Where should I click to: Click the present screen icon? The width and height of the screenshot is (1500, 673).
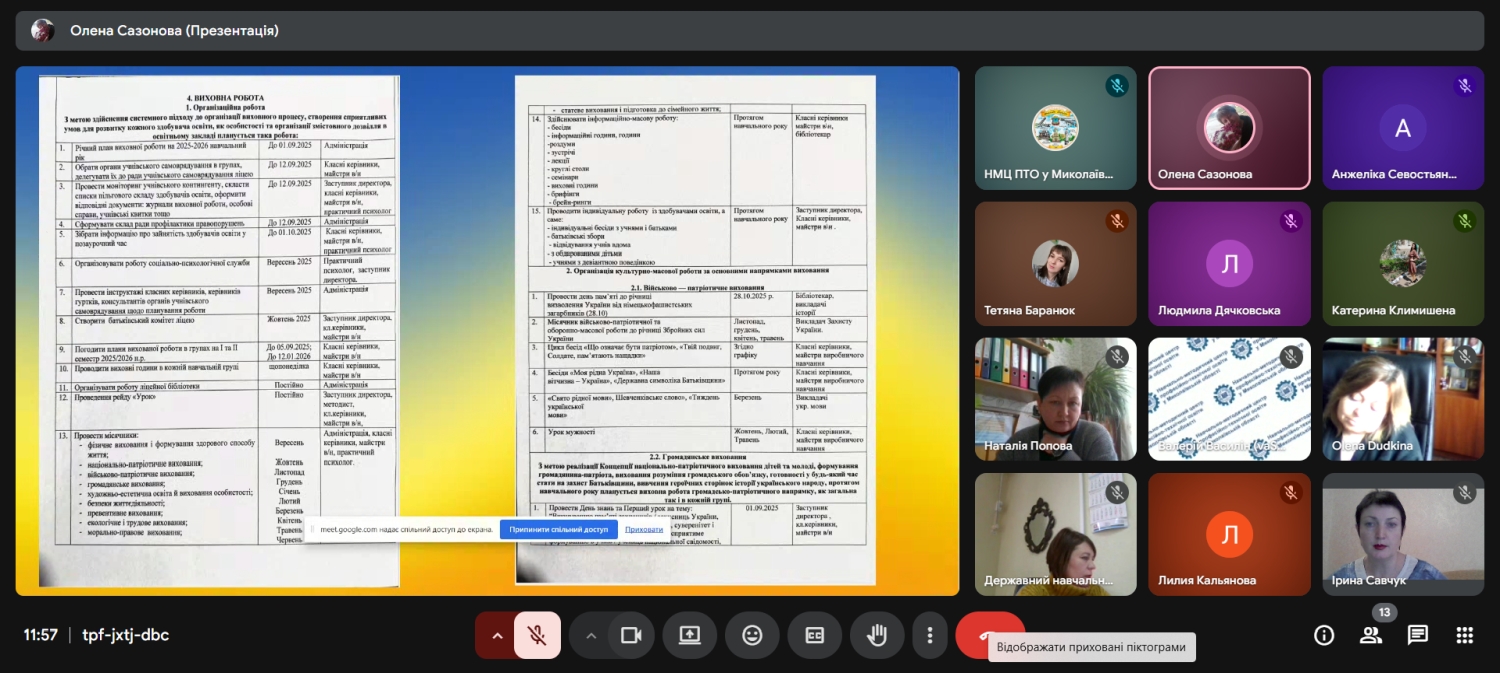click(x=689, y=635)
